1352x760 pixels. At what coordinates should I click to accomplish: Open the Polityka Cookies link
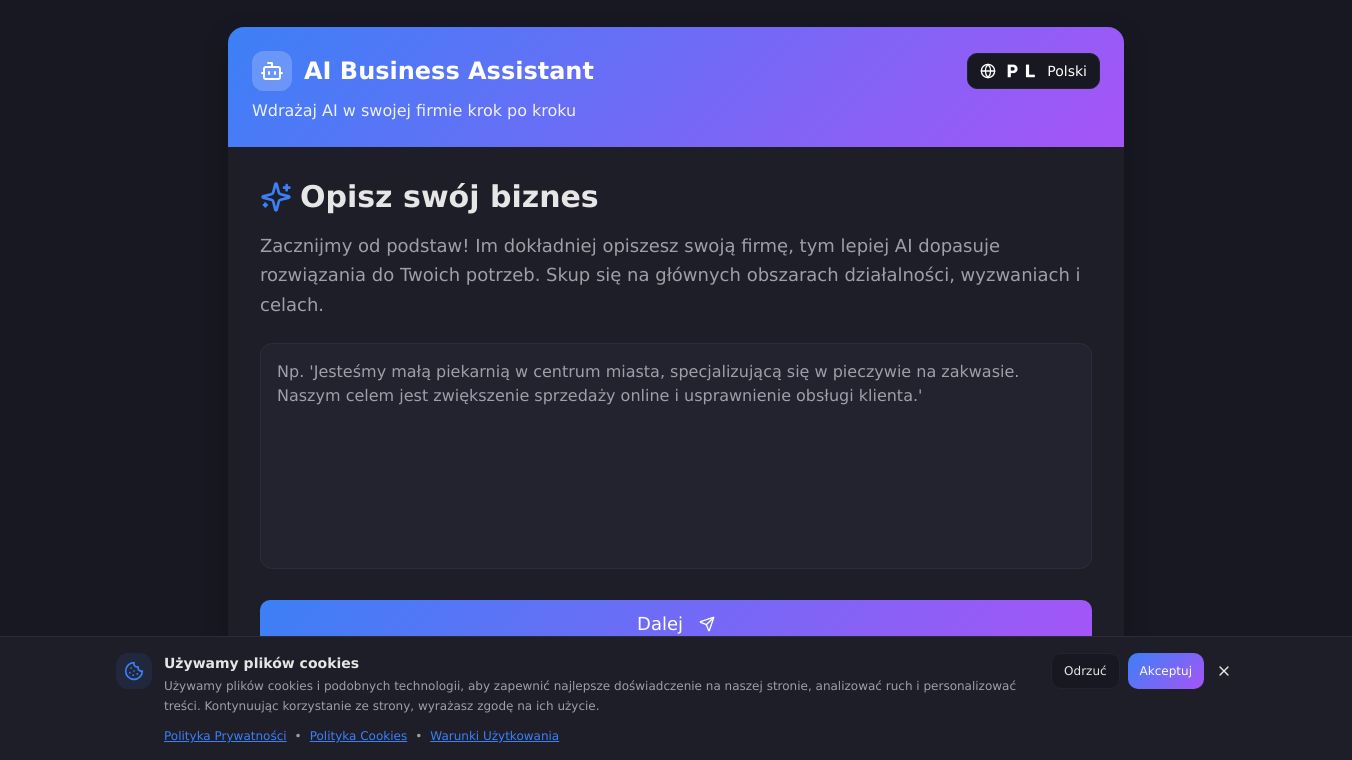(x=358, y=736)
